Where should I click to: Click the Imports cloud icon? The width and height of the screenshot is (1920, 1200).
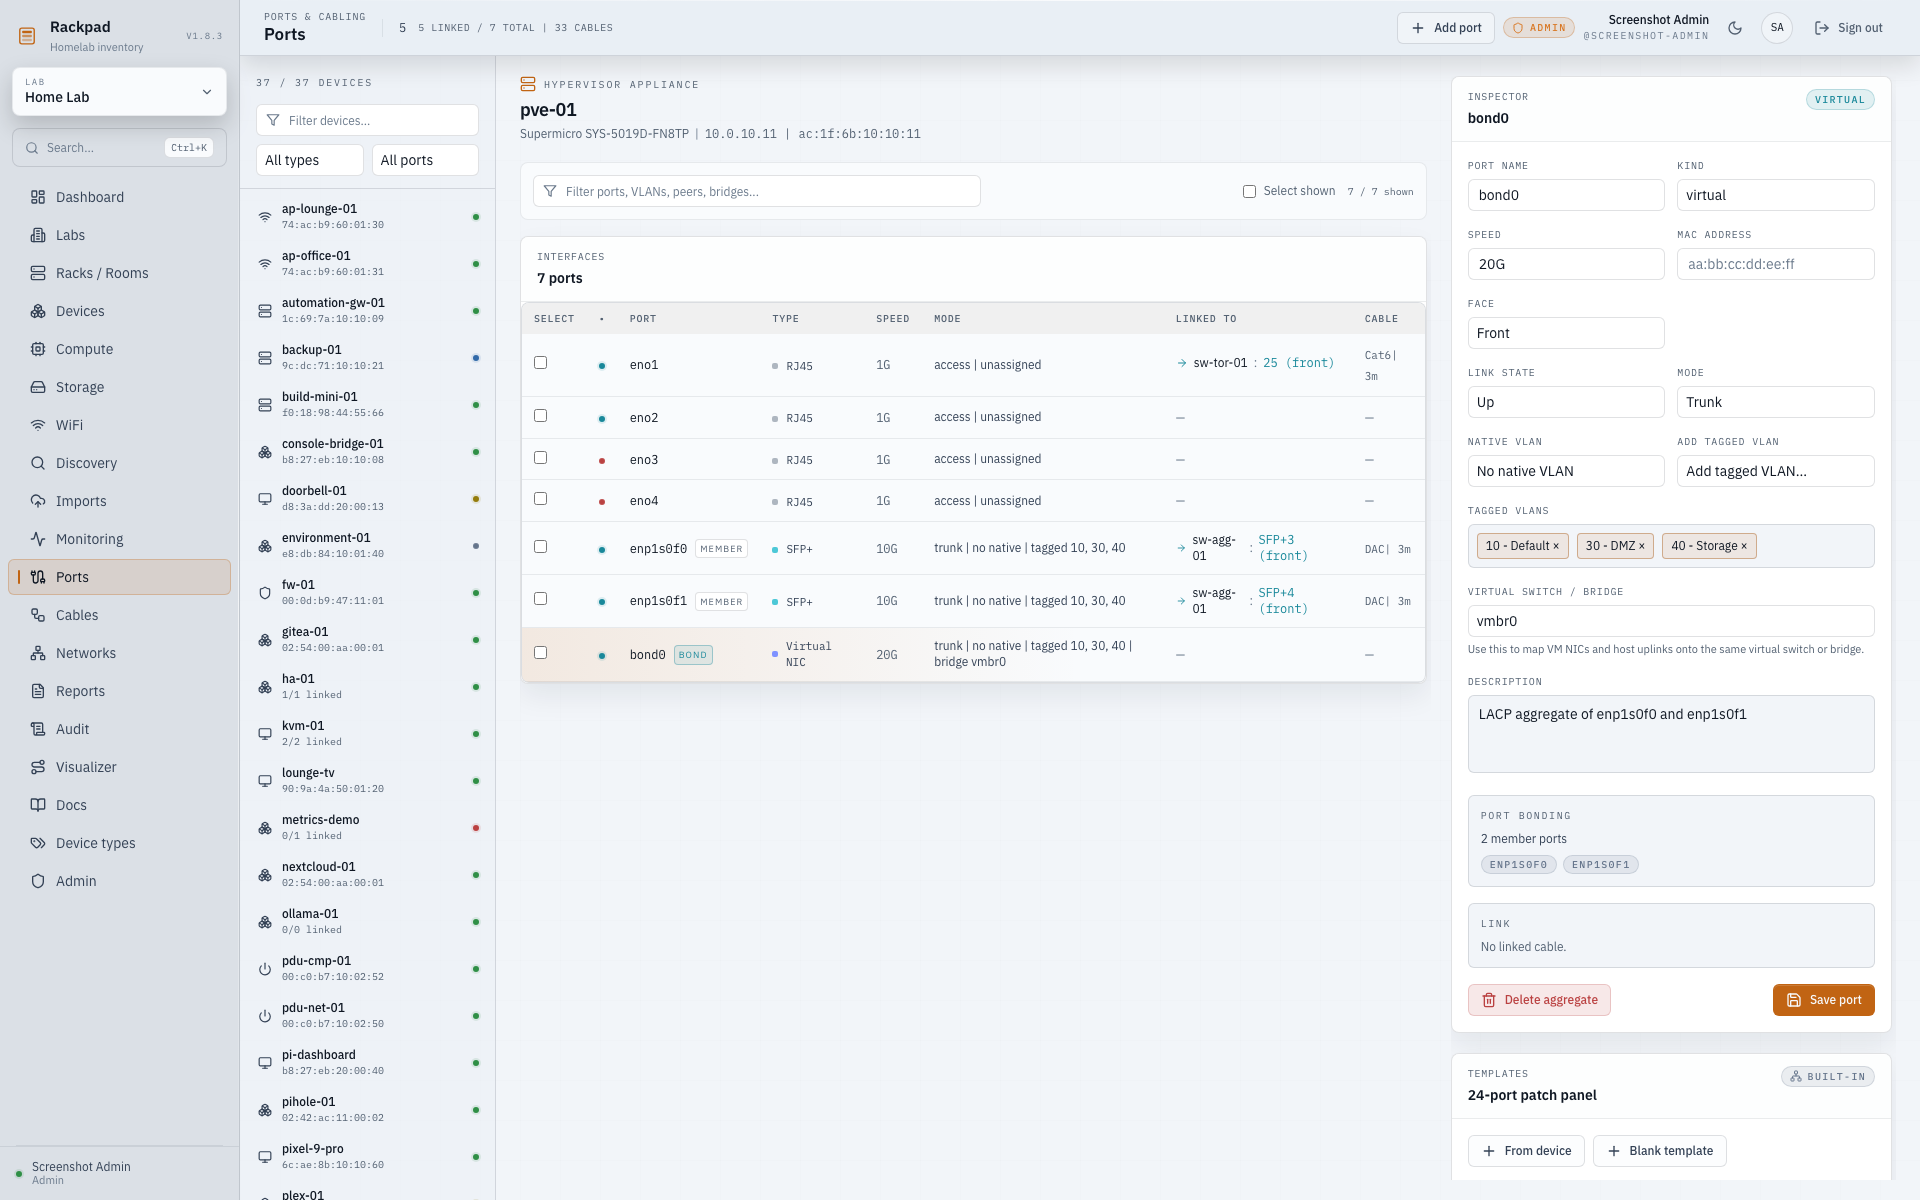[38, 501]
